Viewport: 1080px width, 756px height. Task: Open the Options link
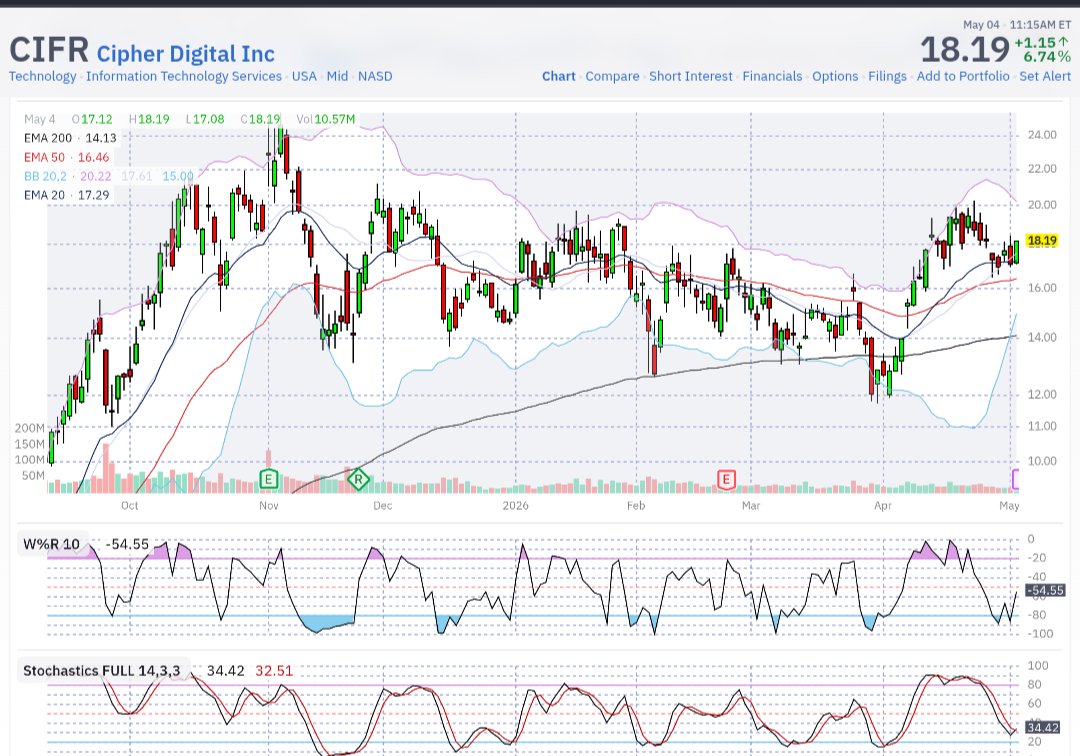pyautogui.click(x=835, y=76)
